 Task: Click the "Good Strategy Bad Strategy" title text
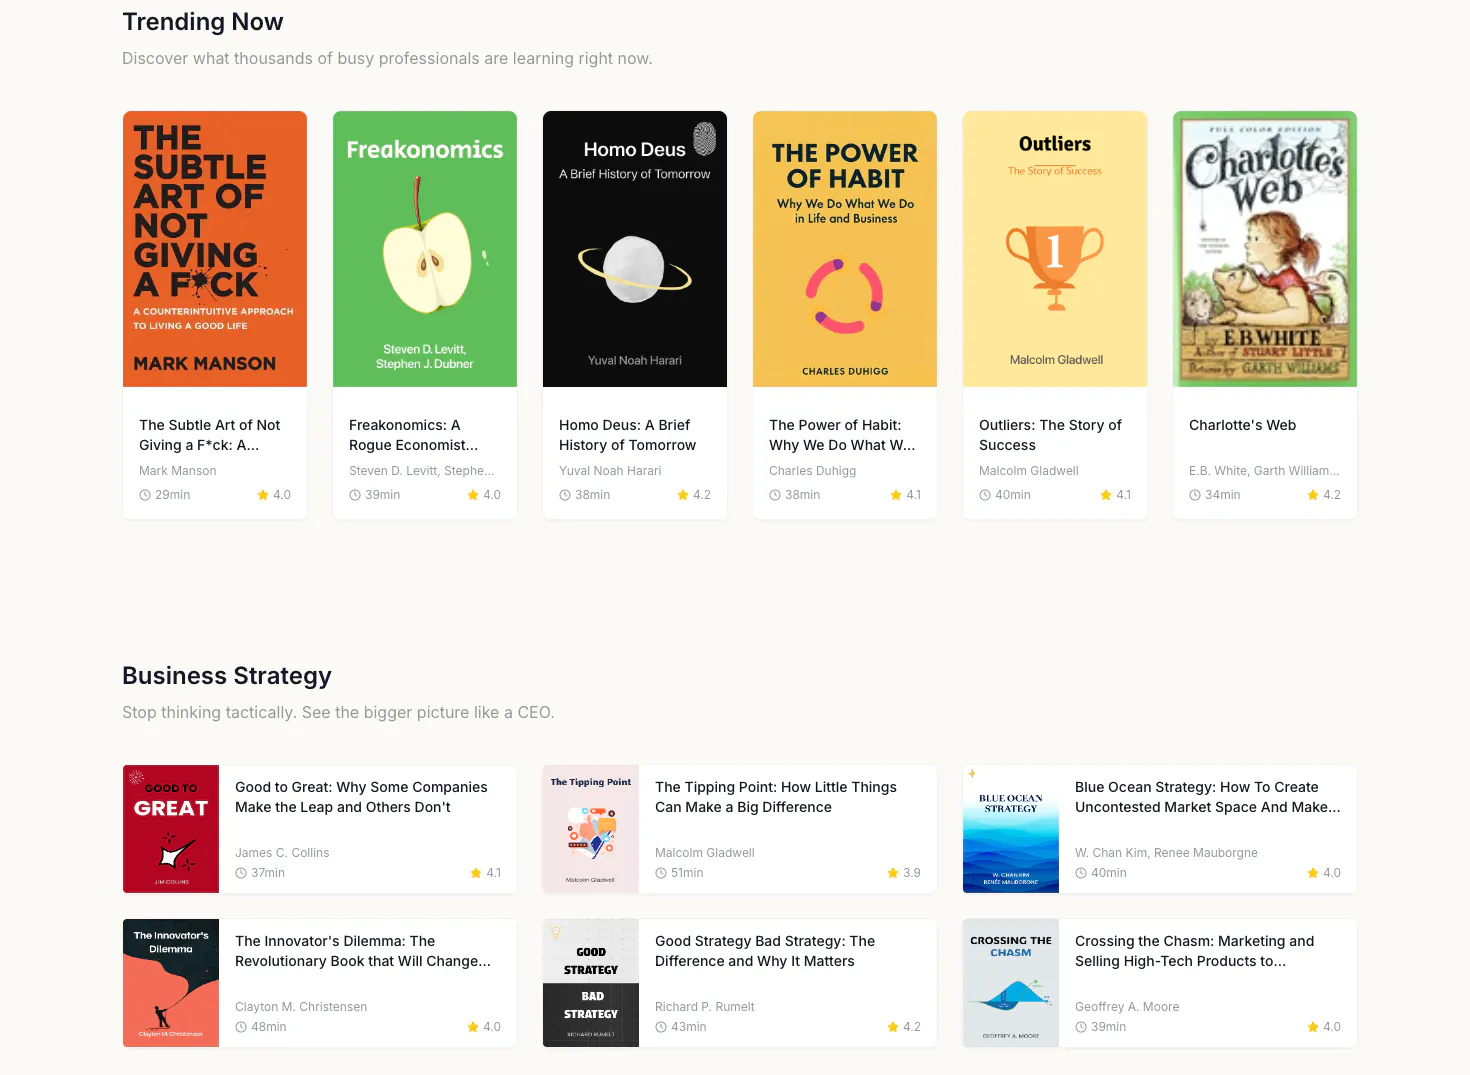pyautogui.click(x=765, y=951)
